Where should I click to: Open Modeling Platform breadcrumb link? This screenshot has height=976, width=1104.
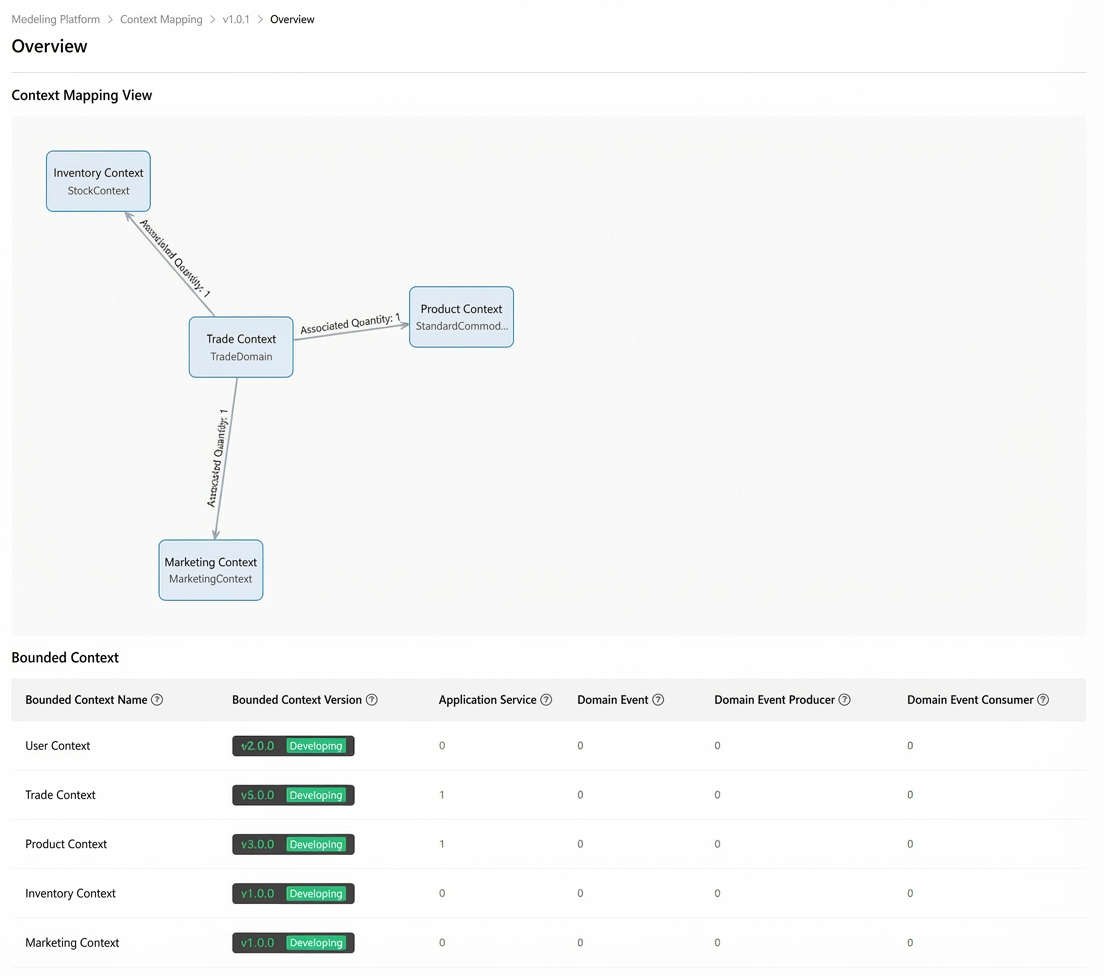tap(56, 19)
